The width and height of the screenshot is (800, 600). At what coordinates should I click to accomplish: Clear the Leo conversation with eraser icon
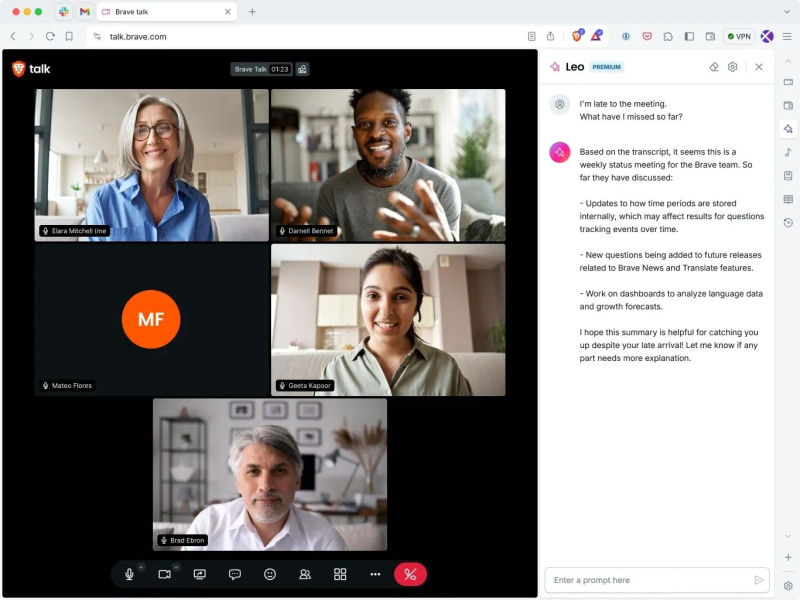pos(714,67)
